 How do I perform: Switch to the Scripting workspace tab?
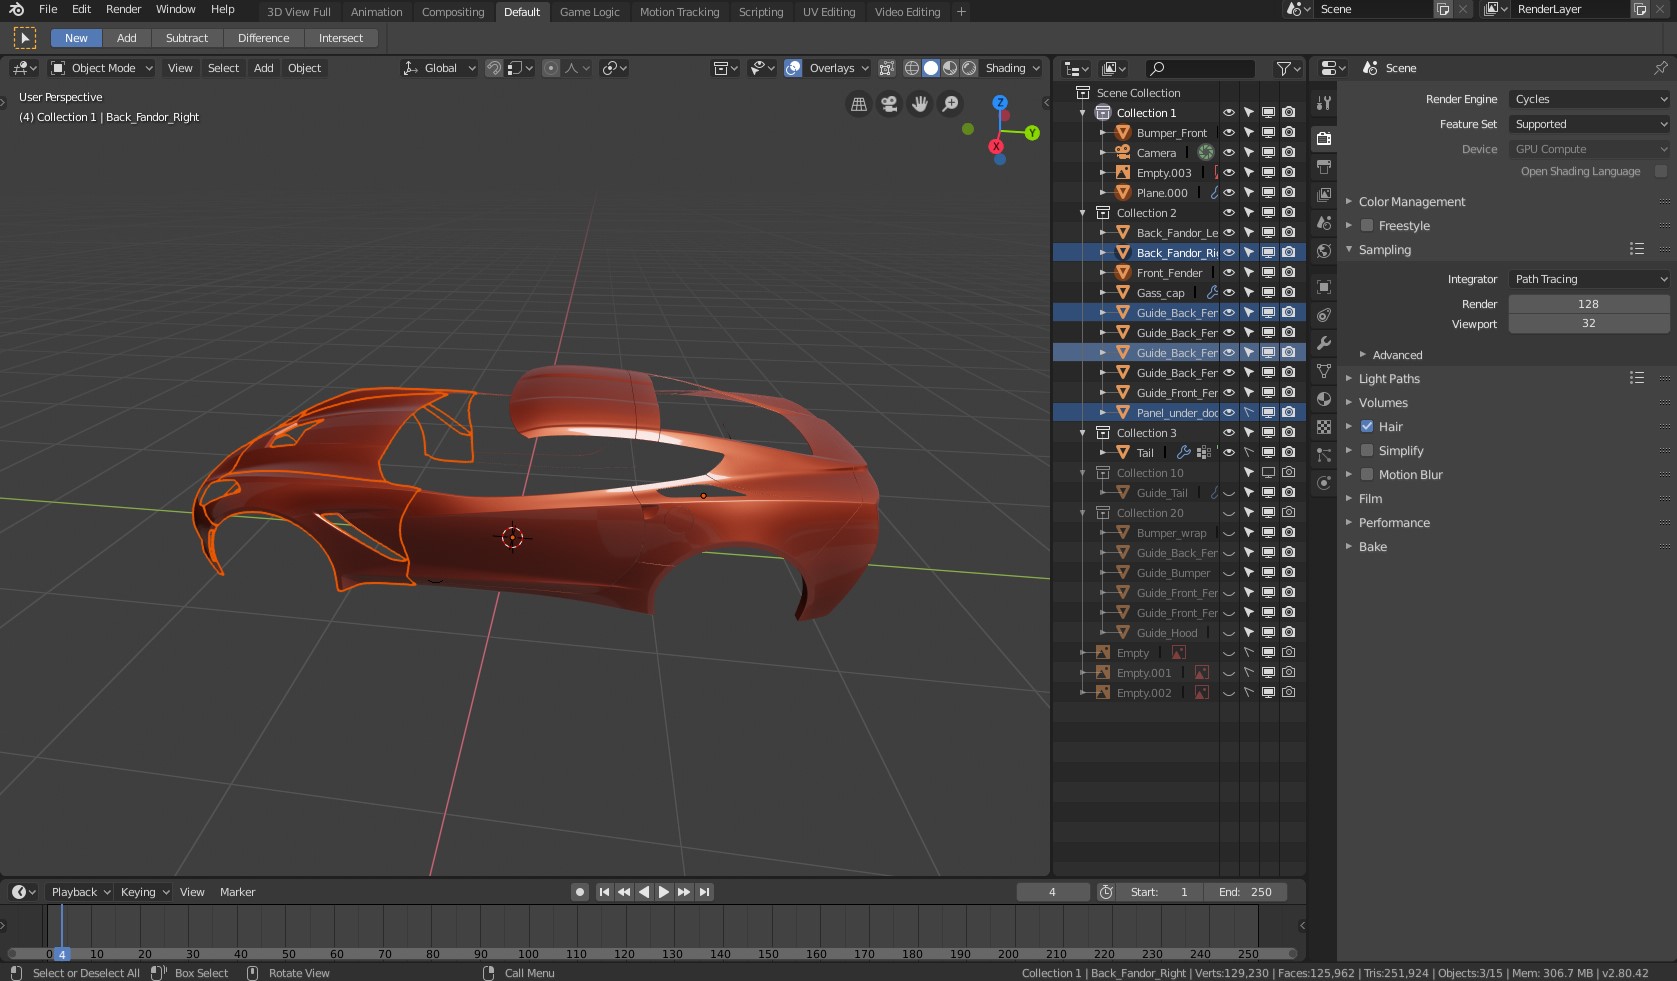[761, 12]
